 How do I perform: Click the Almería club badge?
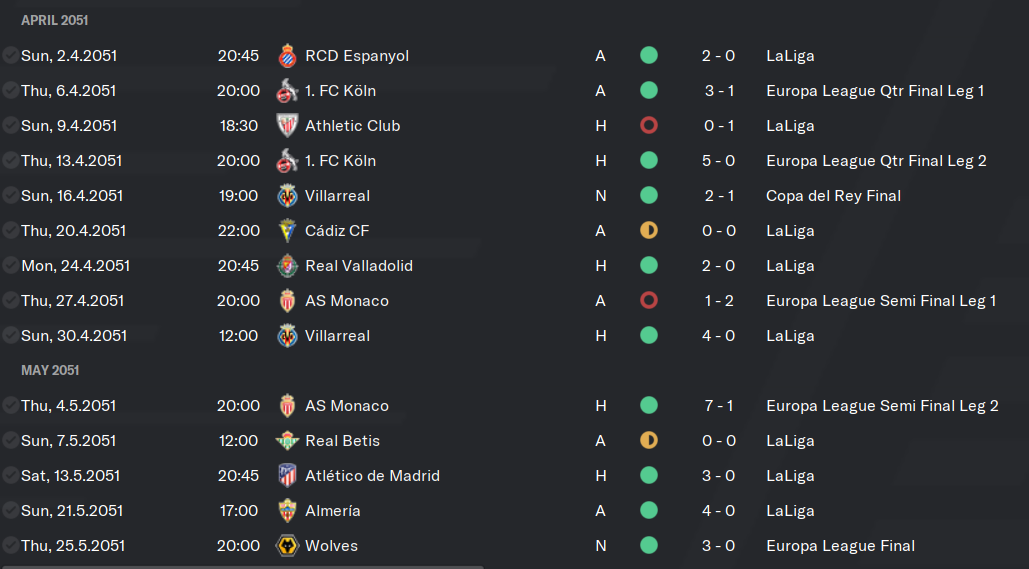tap(287, 511)
